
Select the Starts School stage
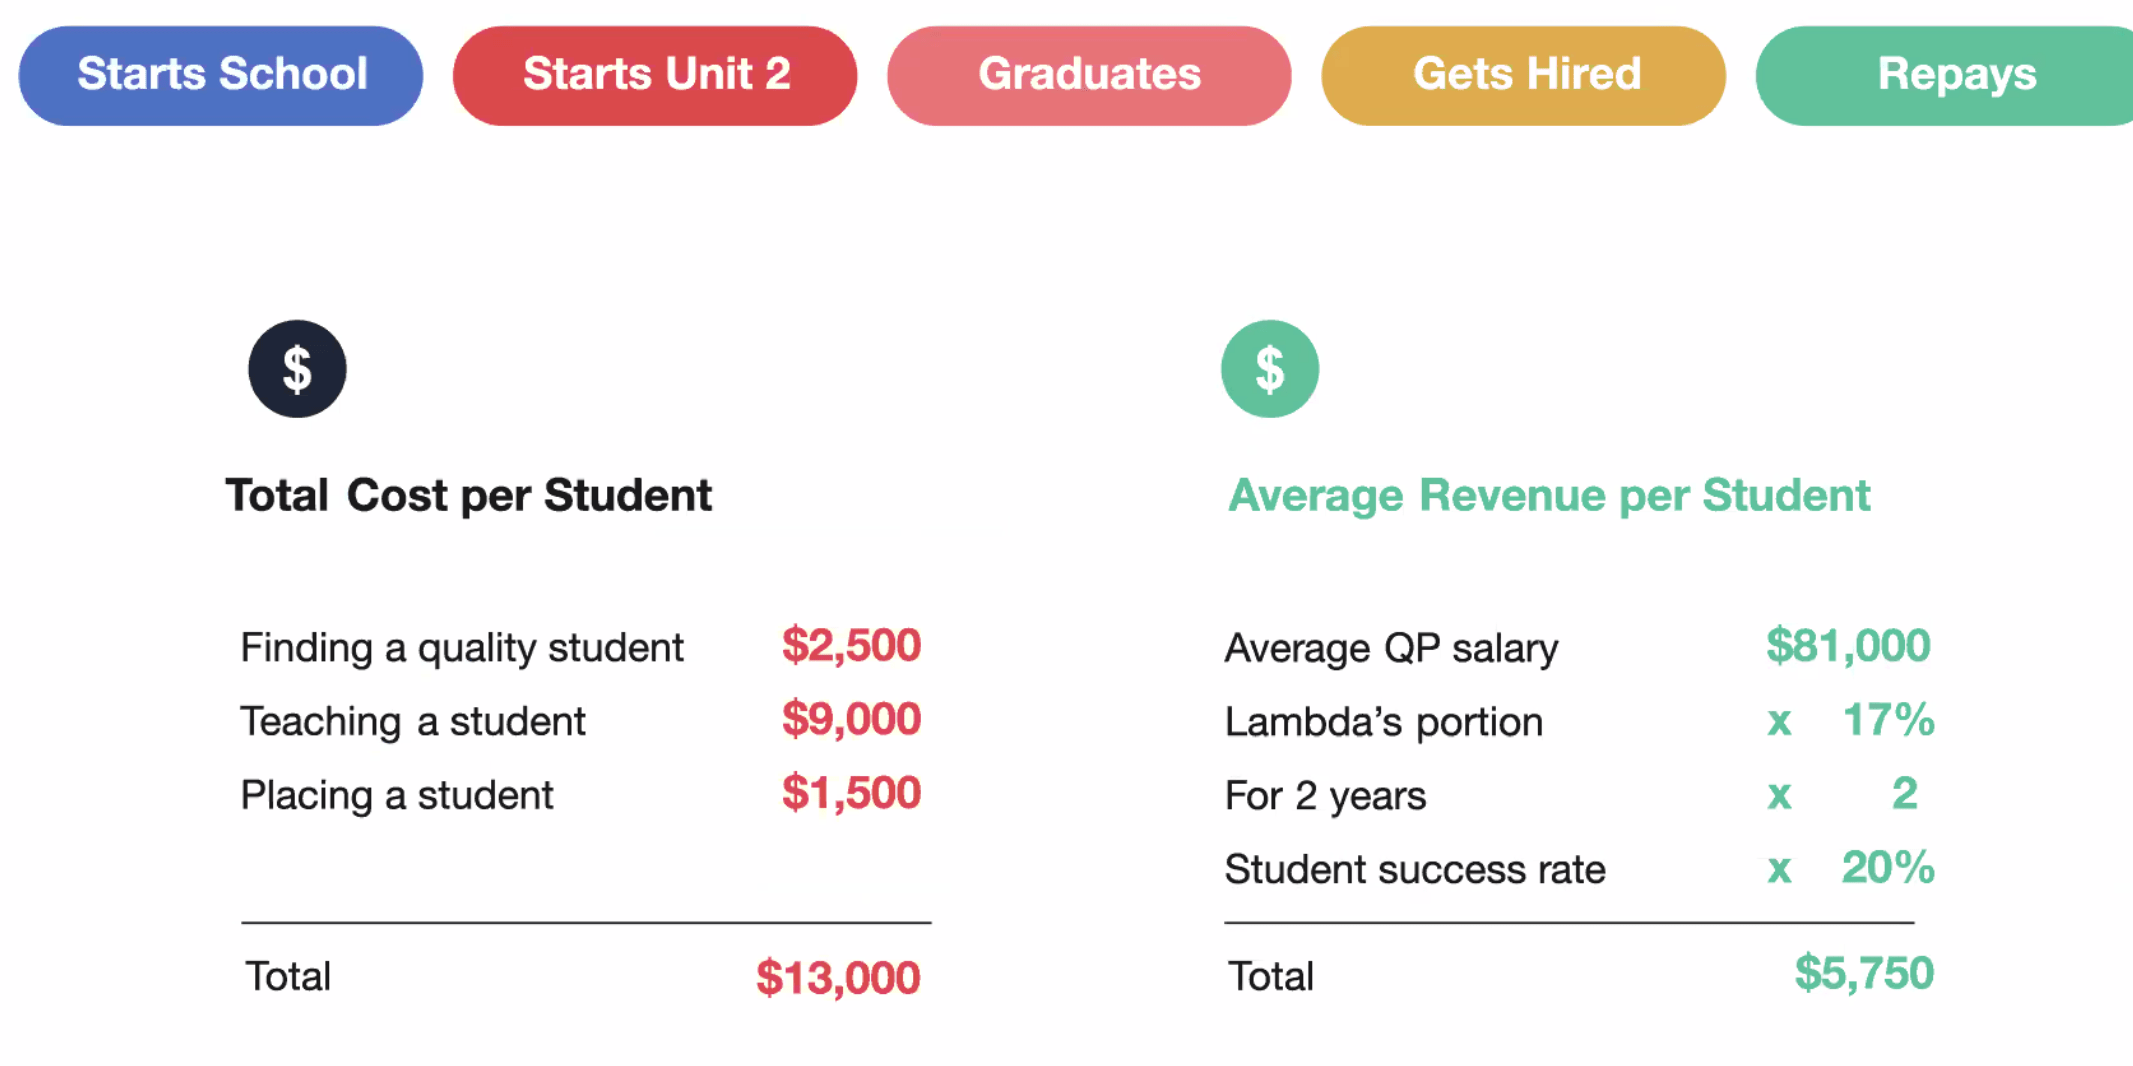point(221,75)
